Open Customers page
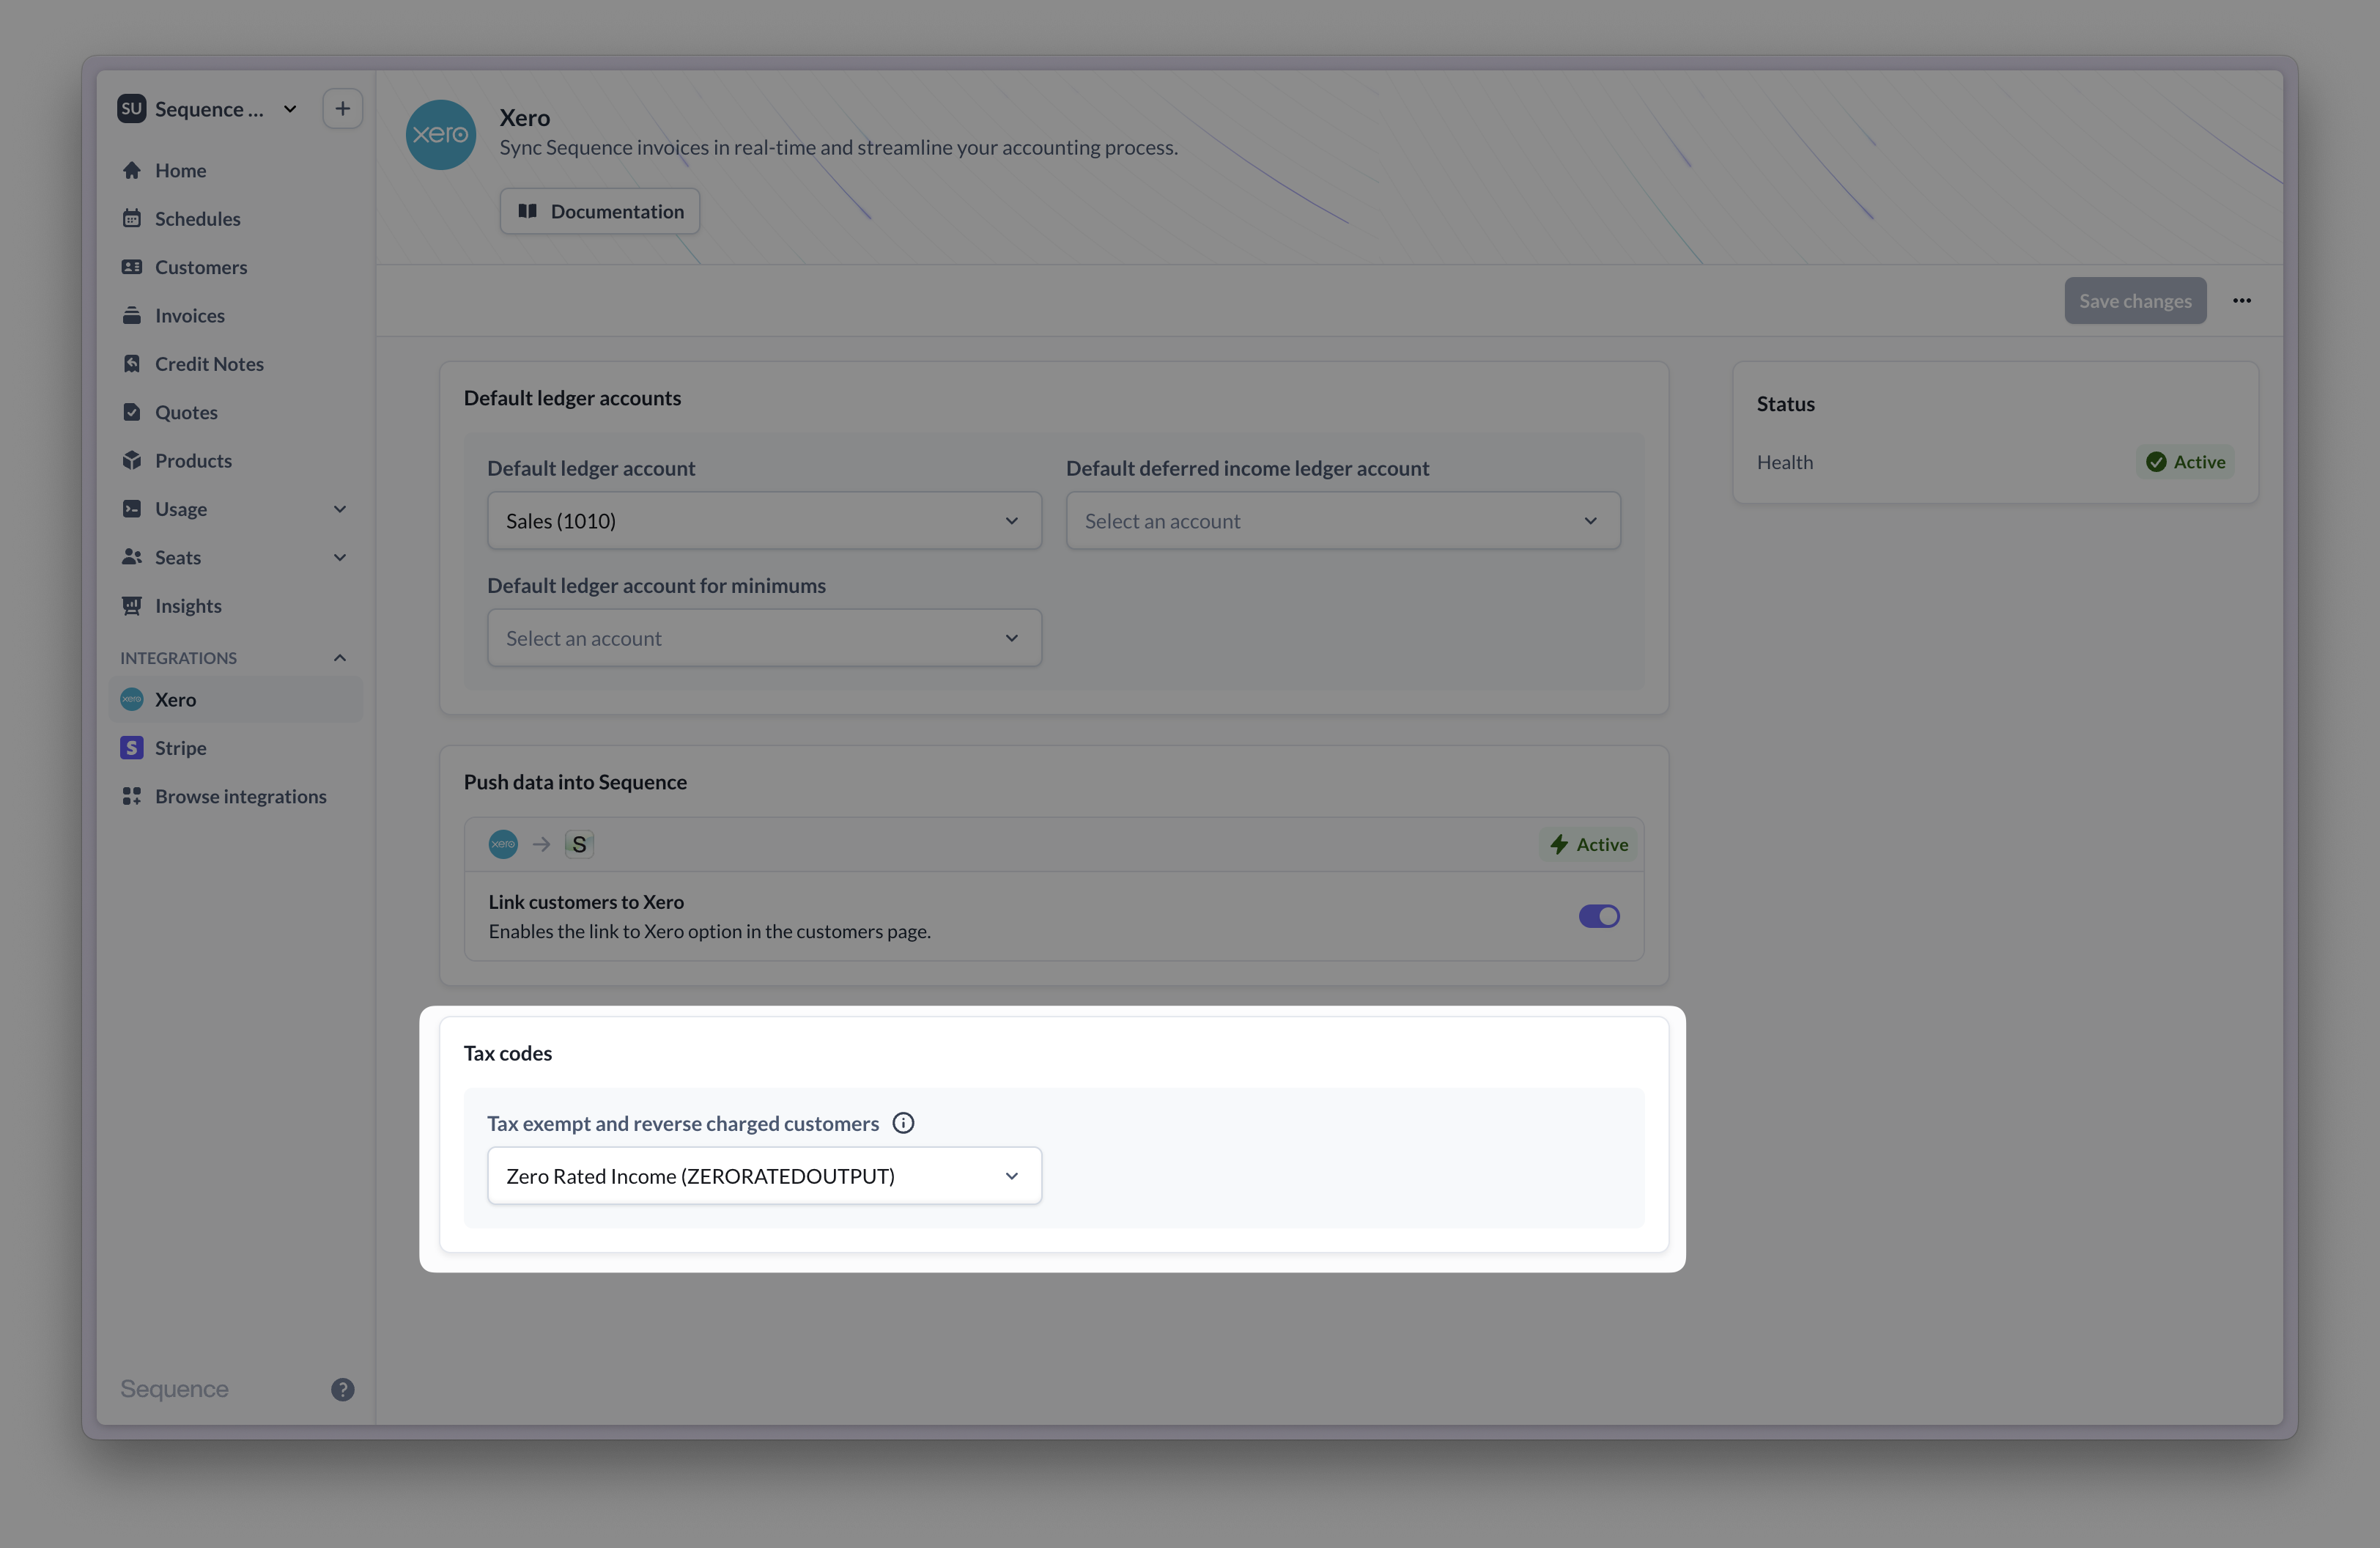This screenshot has height=1548, width=2380. point(235,267)
